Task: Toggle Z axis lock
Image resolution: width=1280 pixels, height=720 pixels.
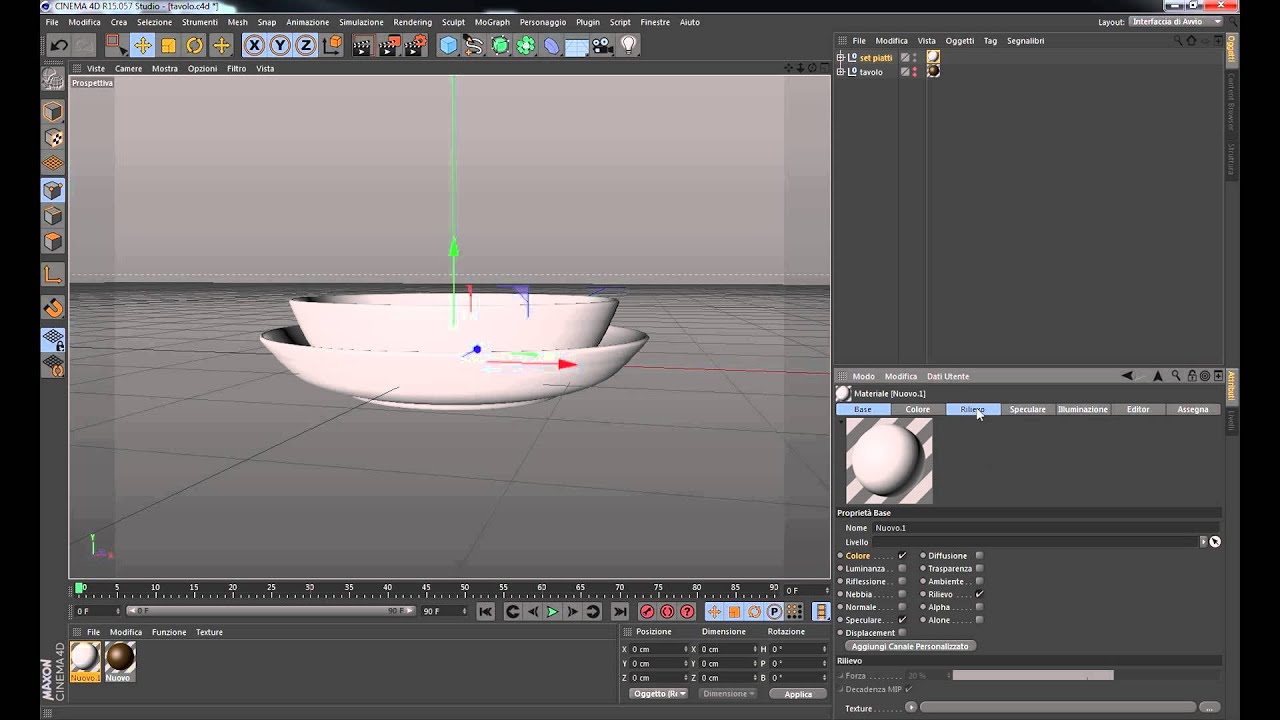Action: tap(306, 45)
